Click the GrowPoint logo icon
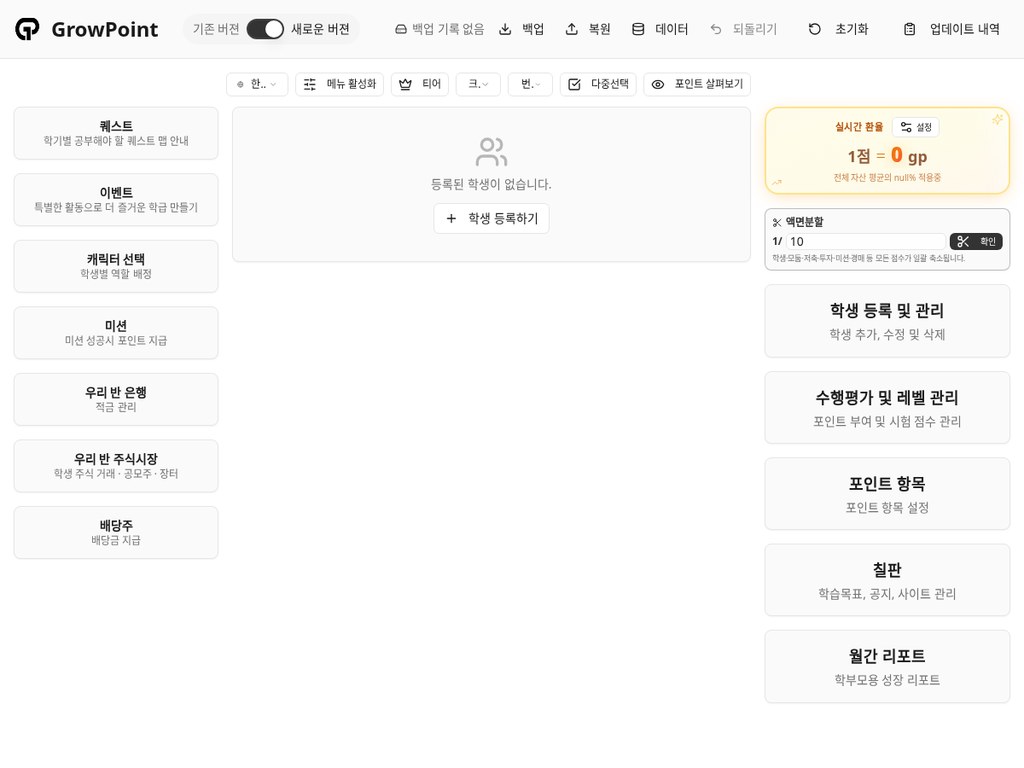Viewport: 1024px width, 768px height. (27, 29)
